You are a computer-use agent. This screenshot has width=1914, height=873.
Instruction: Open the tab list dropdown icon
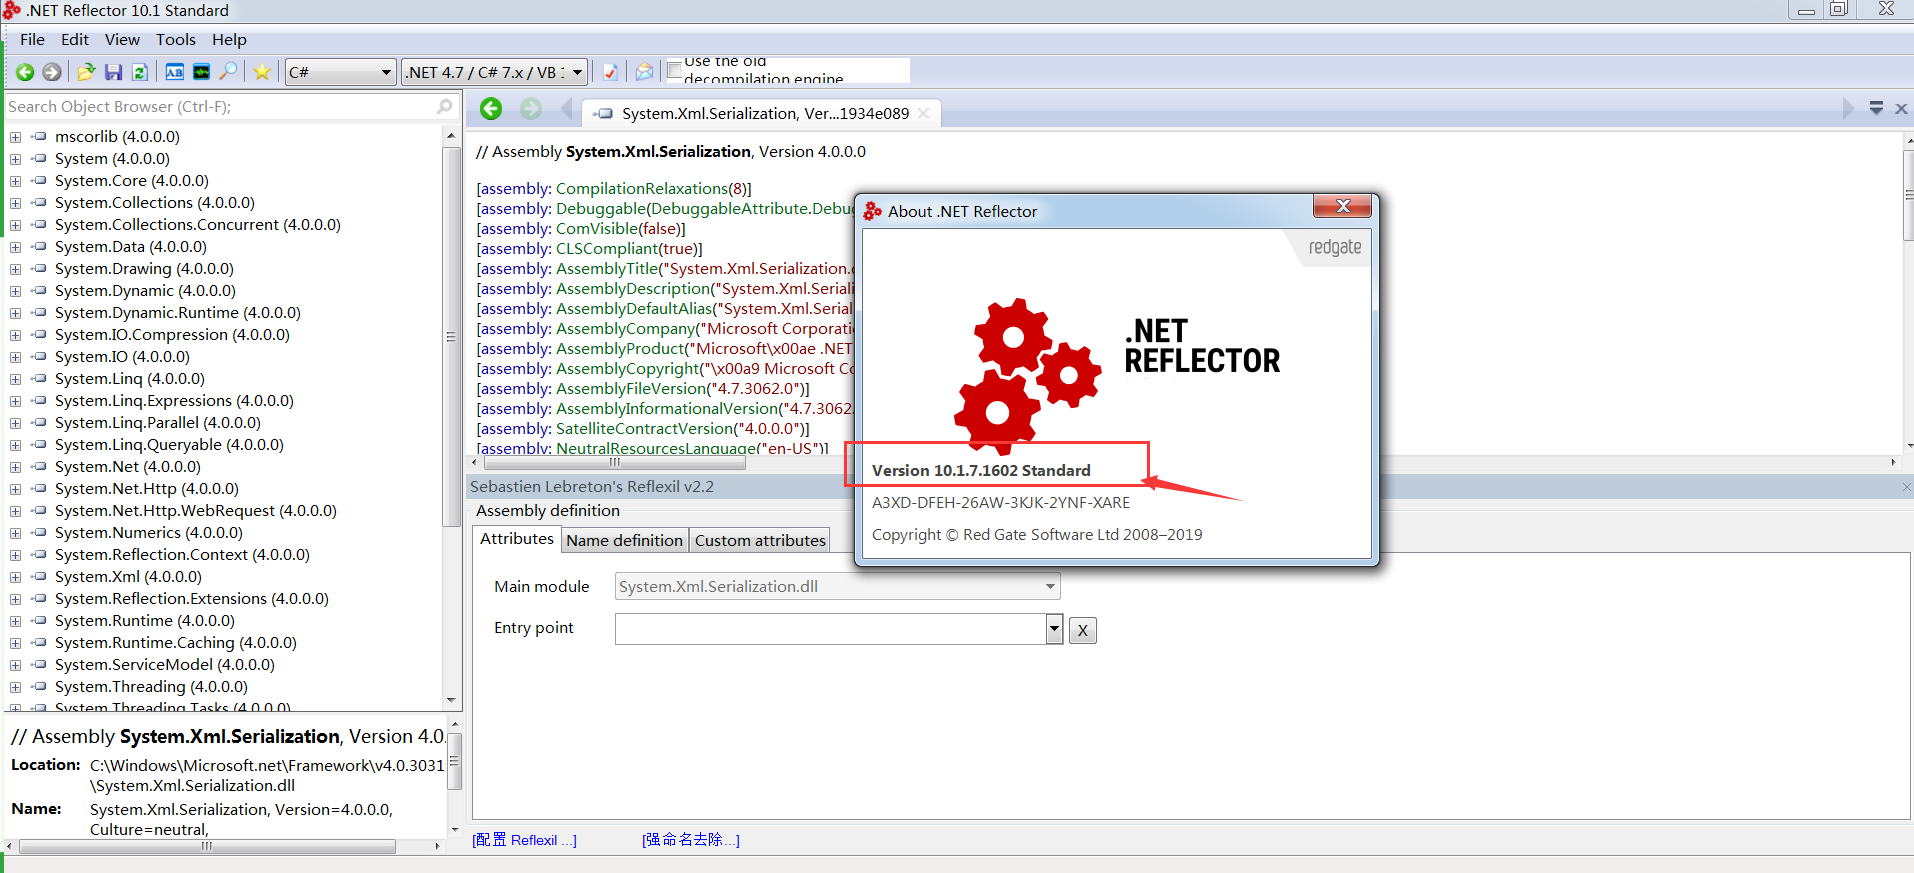pyautogui.click(x=1876, y=108)
